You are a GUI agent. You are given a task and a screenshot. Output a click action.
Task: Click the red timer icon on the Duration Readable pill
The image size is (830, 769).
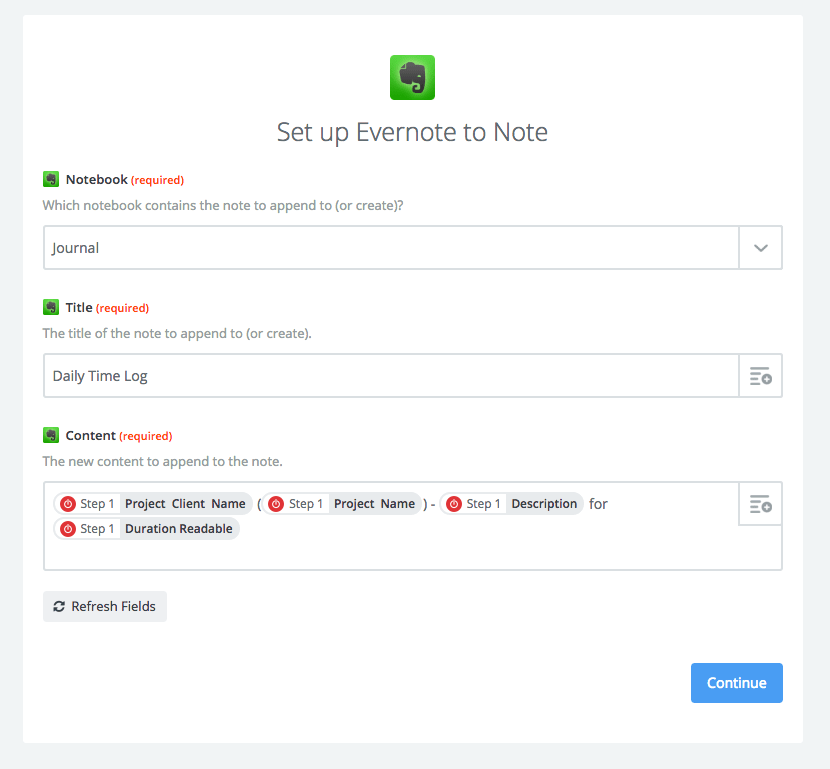[68, 529]
